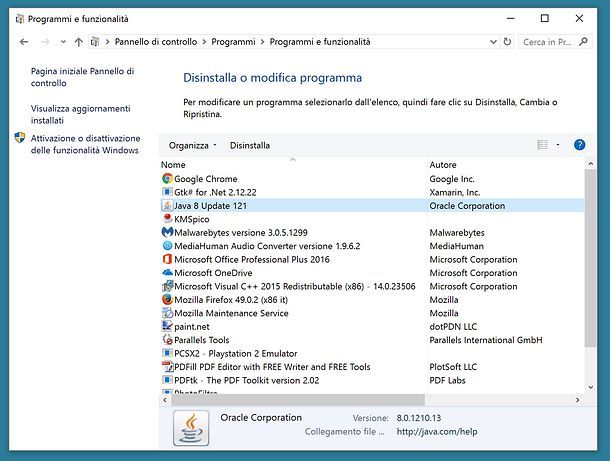The image size is (610, 461).
Task: Open Pagina iniziale Pannello di controllo
Action: 82,77
